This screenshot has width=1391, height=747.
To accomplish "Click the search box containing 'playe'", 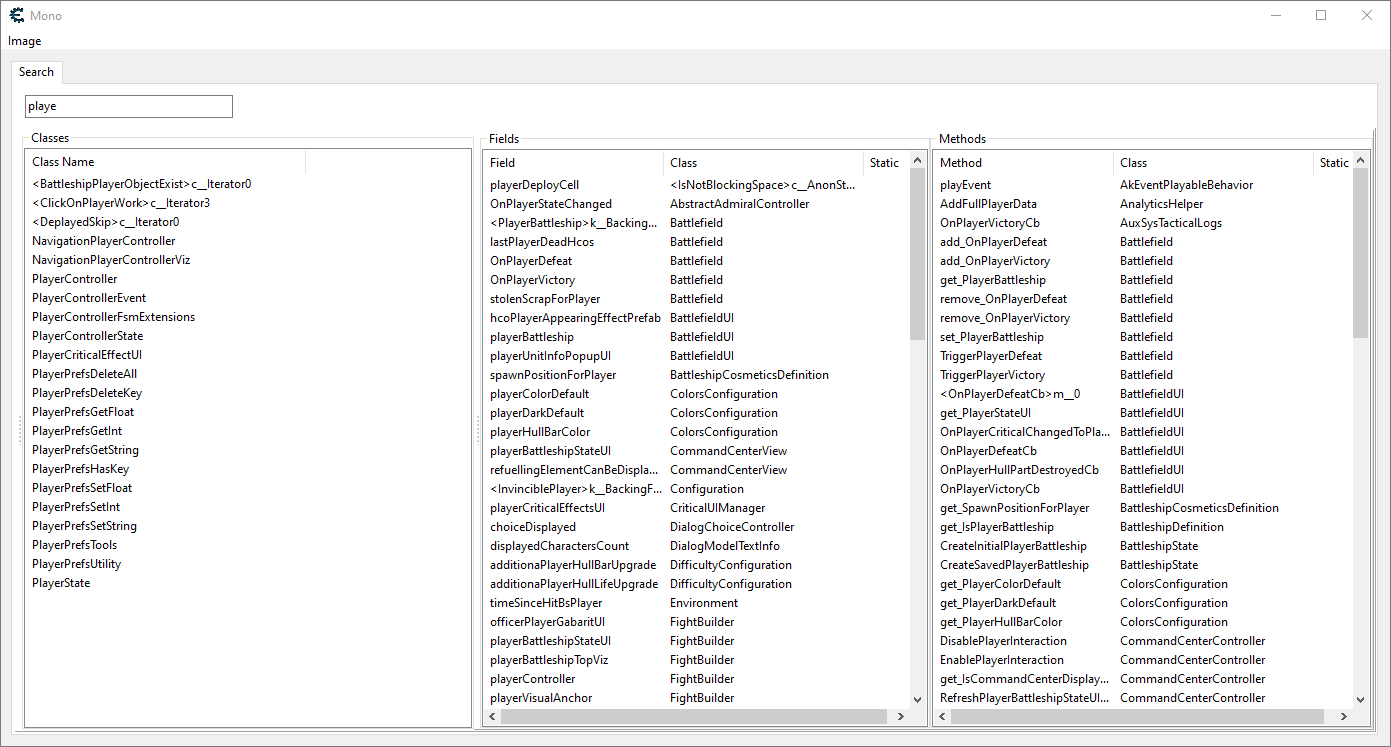I will click(x=128, y=106).
